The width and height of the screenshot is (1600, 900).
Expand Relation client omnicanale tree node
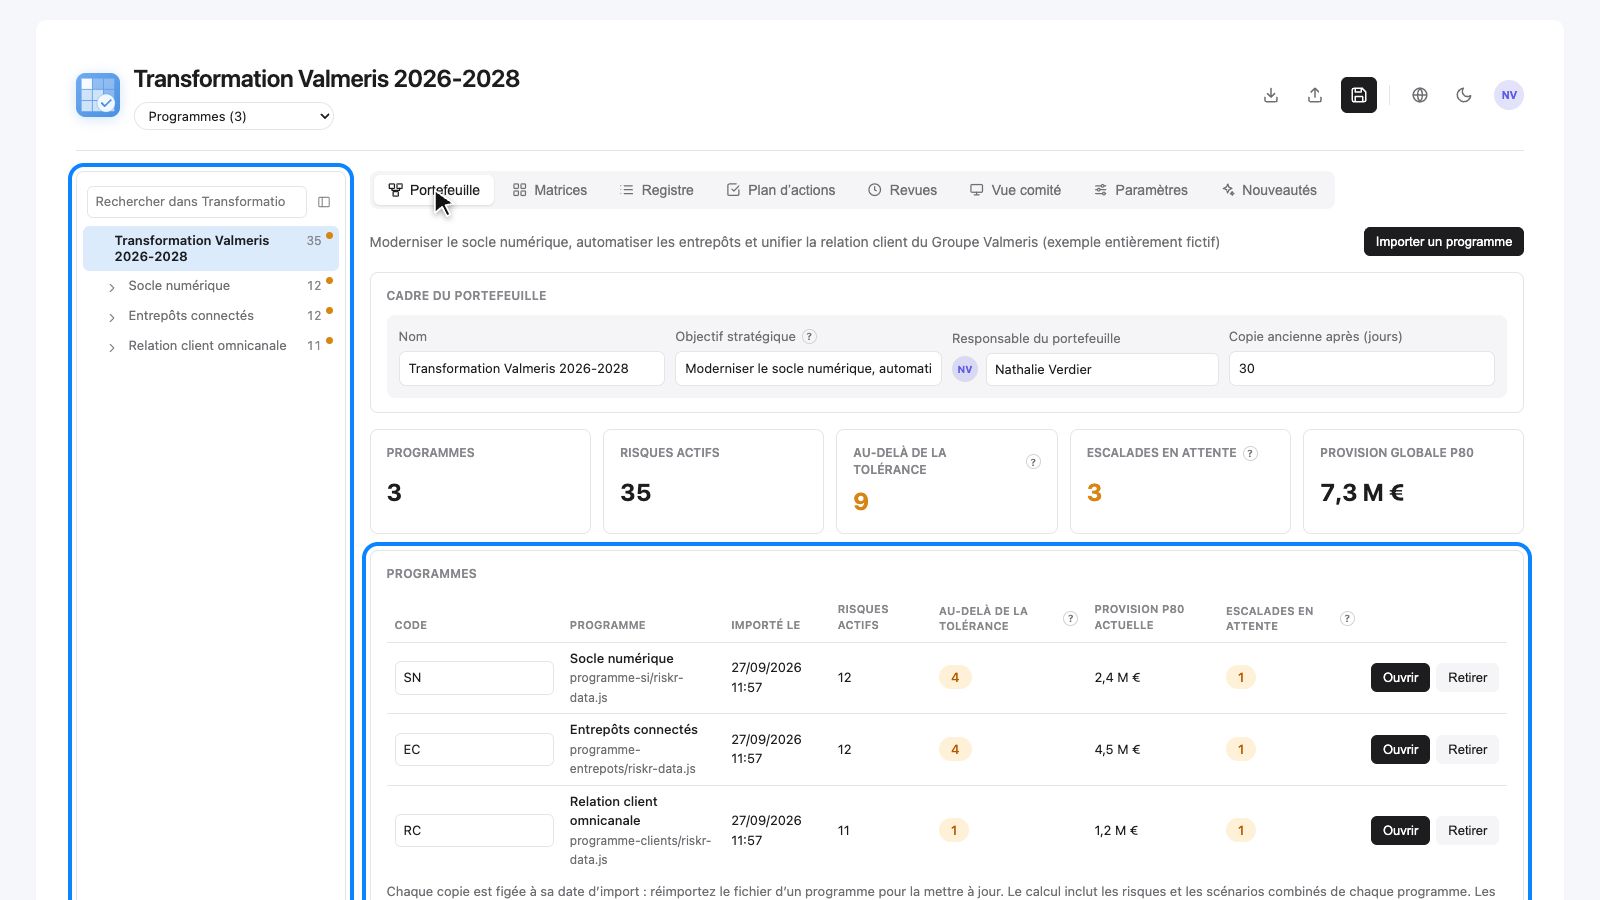pyautogui.click(x=112, y=347)
